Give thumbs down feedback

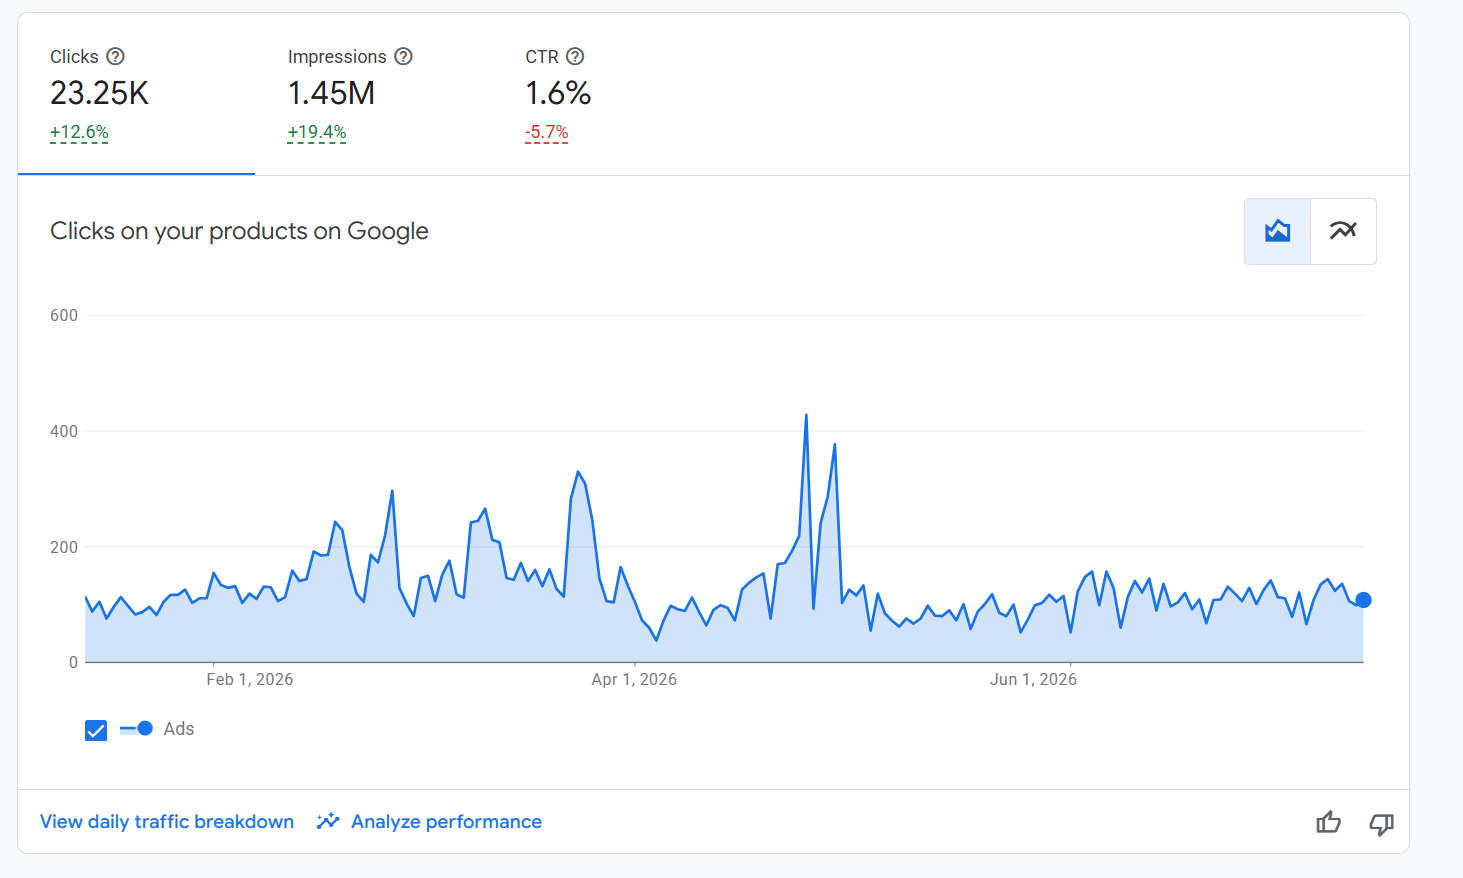coord(1381,824)
